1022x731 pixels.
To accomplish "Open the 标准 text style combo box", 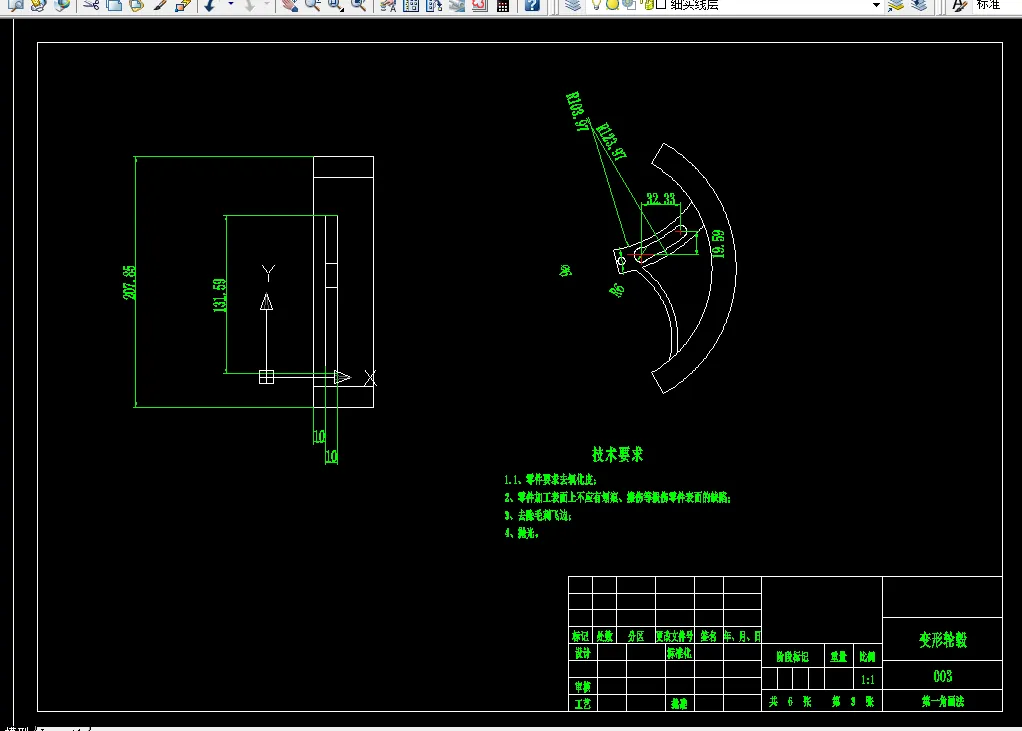I will [998, 5].
